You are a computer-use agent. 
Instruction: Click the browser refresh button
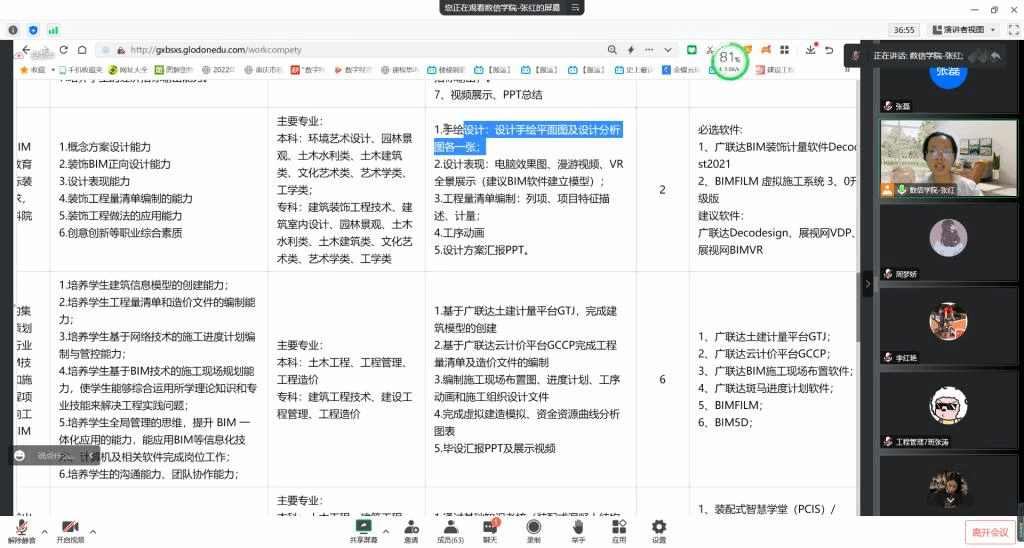pos(64,49)
